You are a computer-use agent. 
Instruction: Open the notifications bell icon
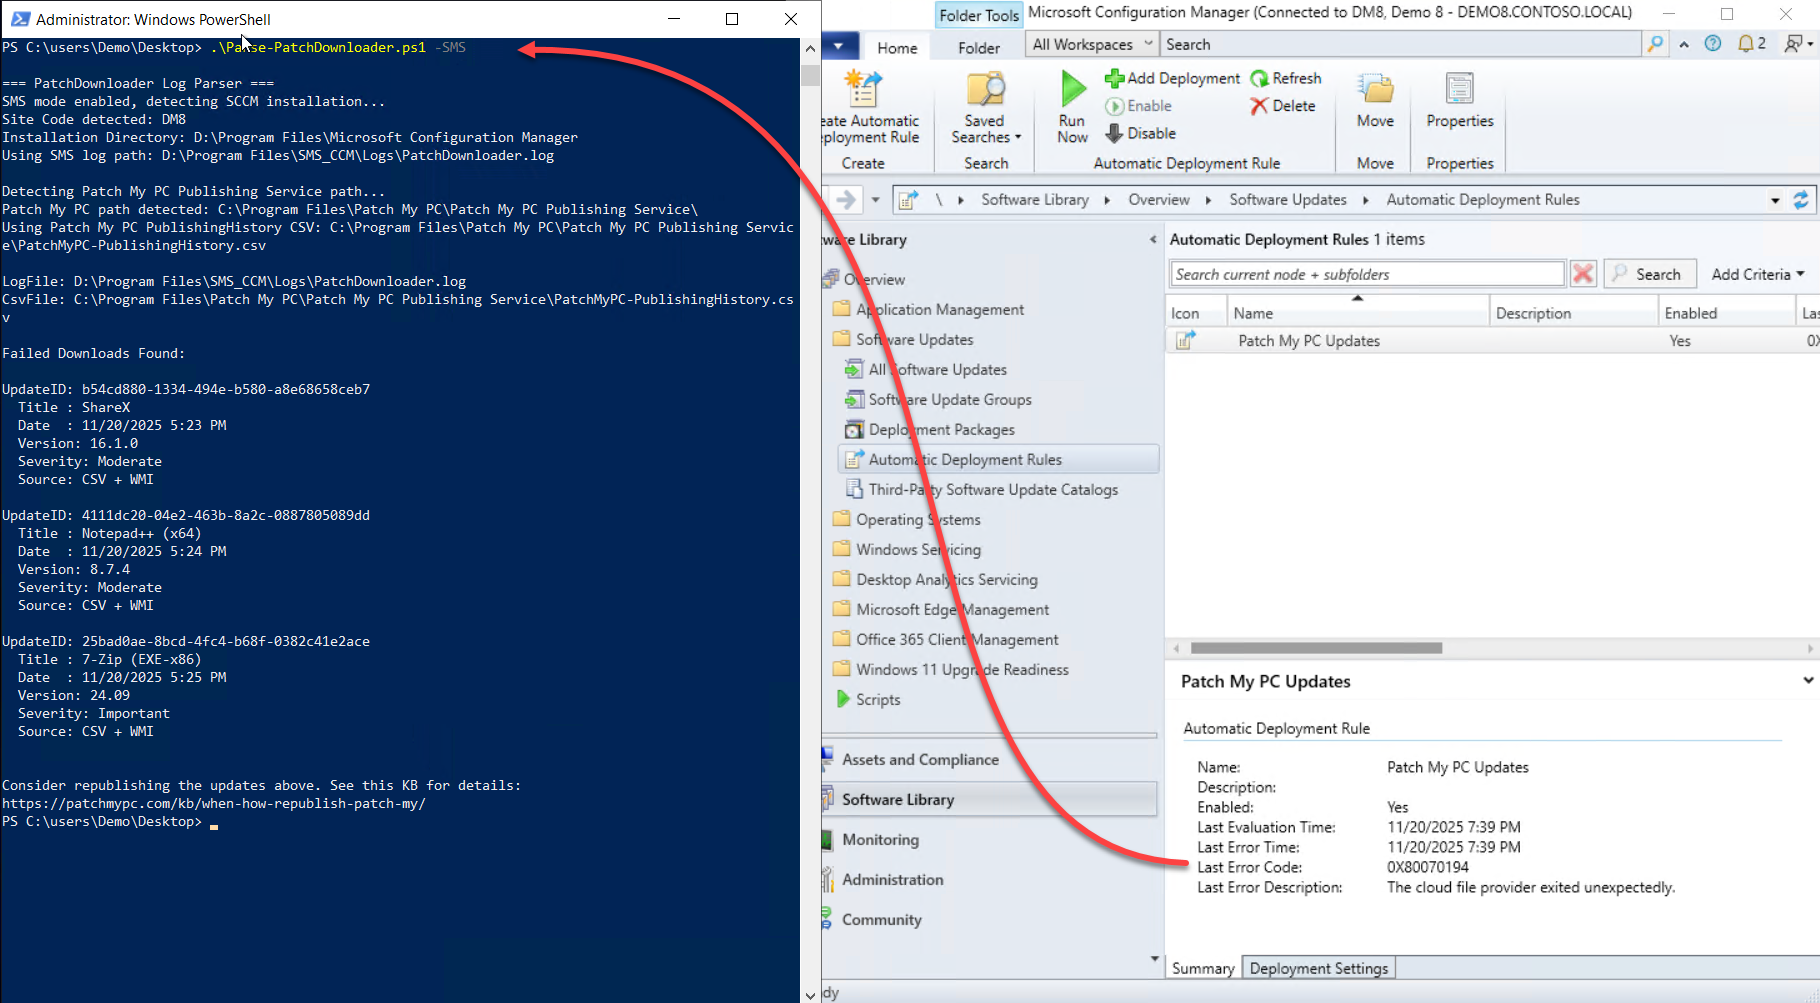(x=1747, y=44)
